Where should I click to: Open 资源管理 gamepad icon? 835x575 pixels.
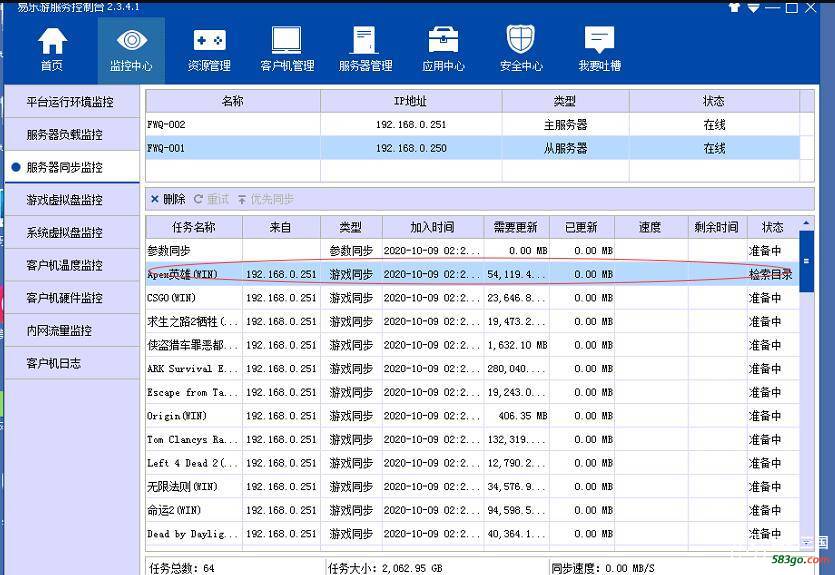tap(209, 49)
